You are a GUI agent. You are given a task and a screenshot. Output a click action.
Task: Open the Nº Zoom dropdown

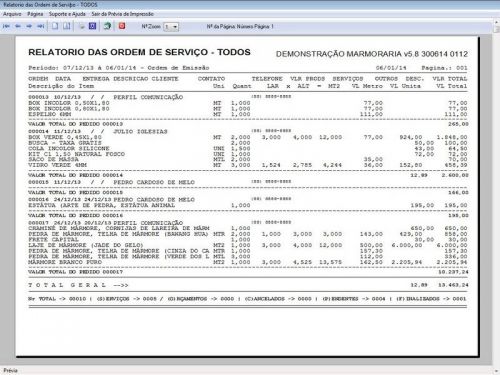tap(171, 27)
